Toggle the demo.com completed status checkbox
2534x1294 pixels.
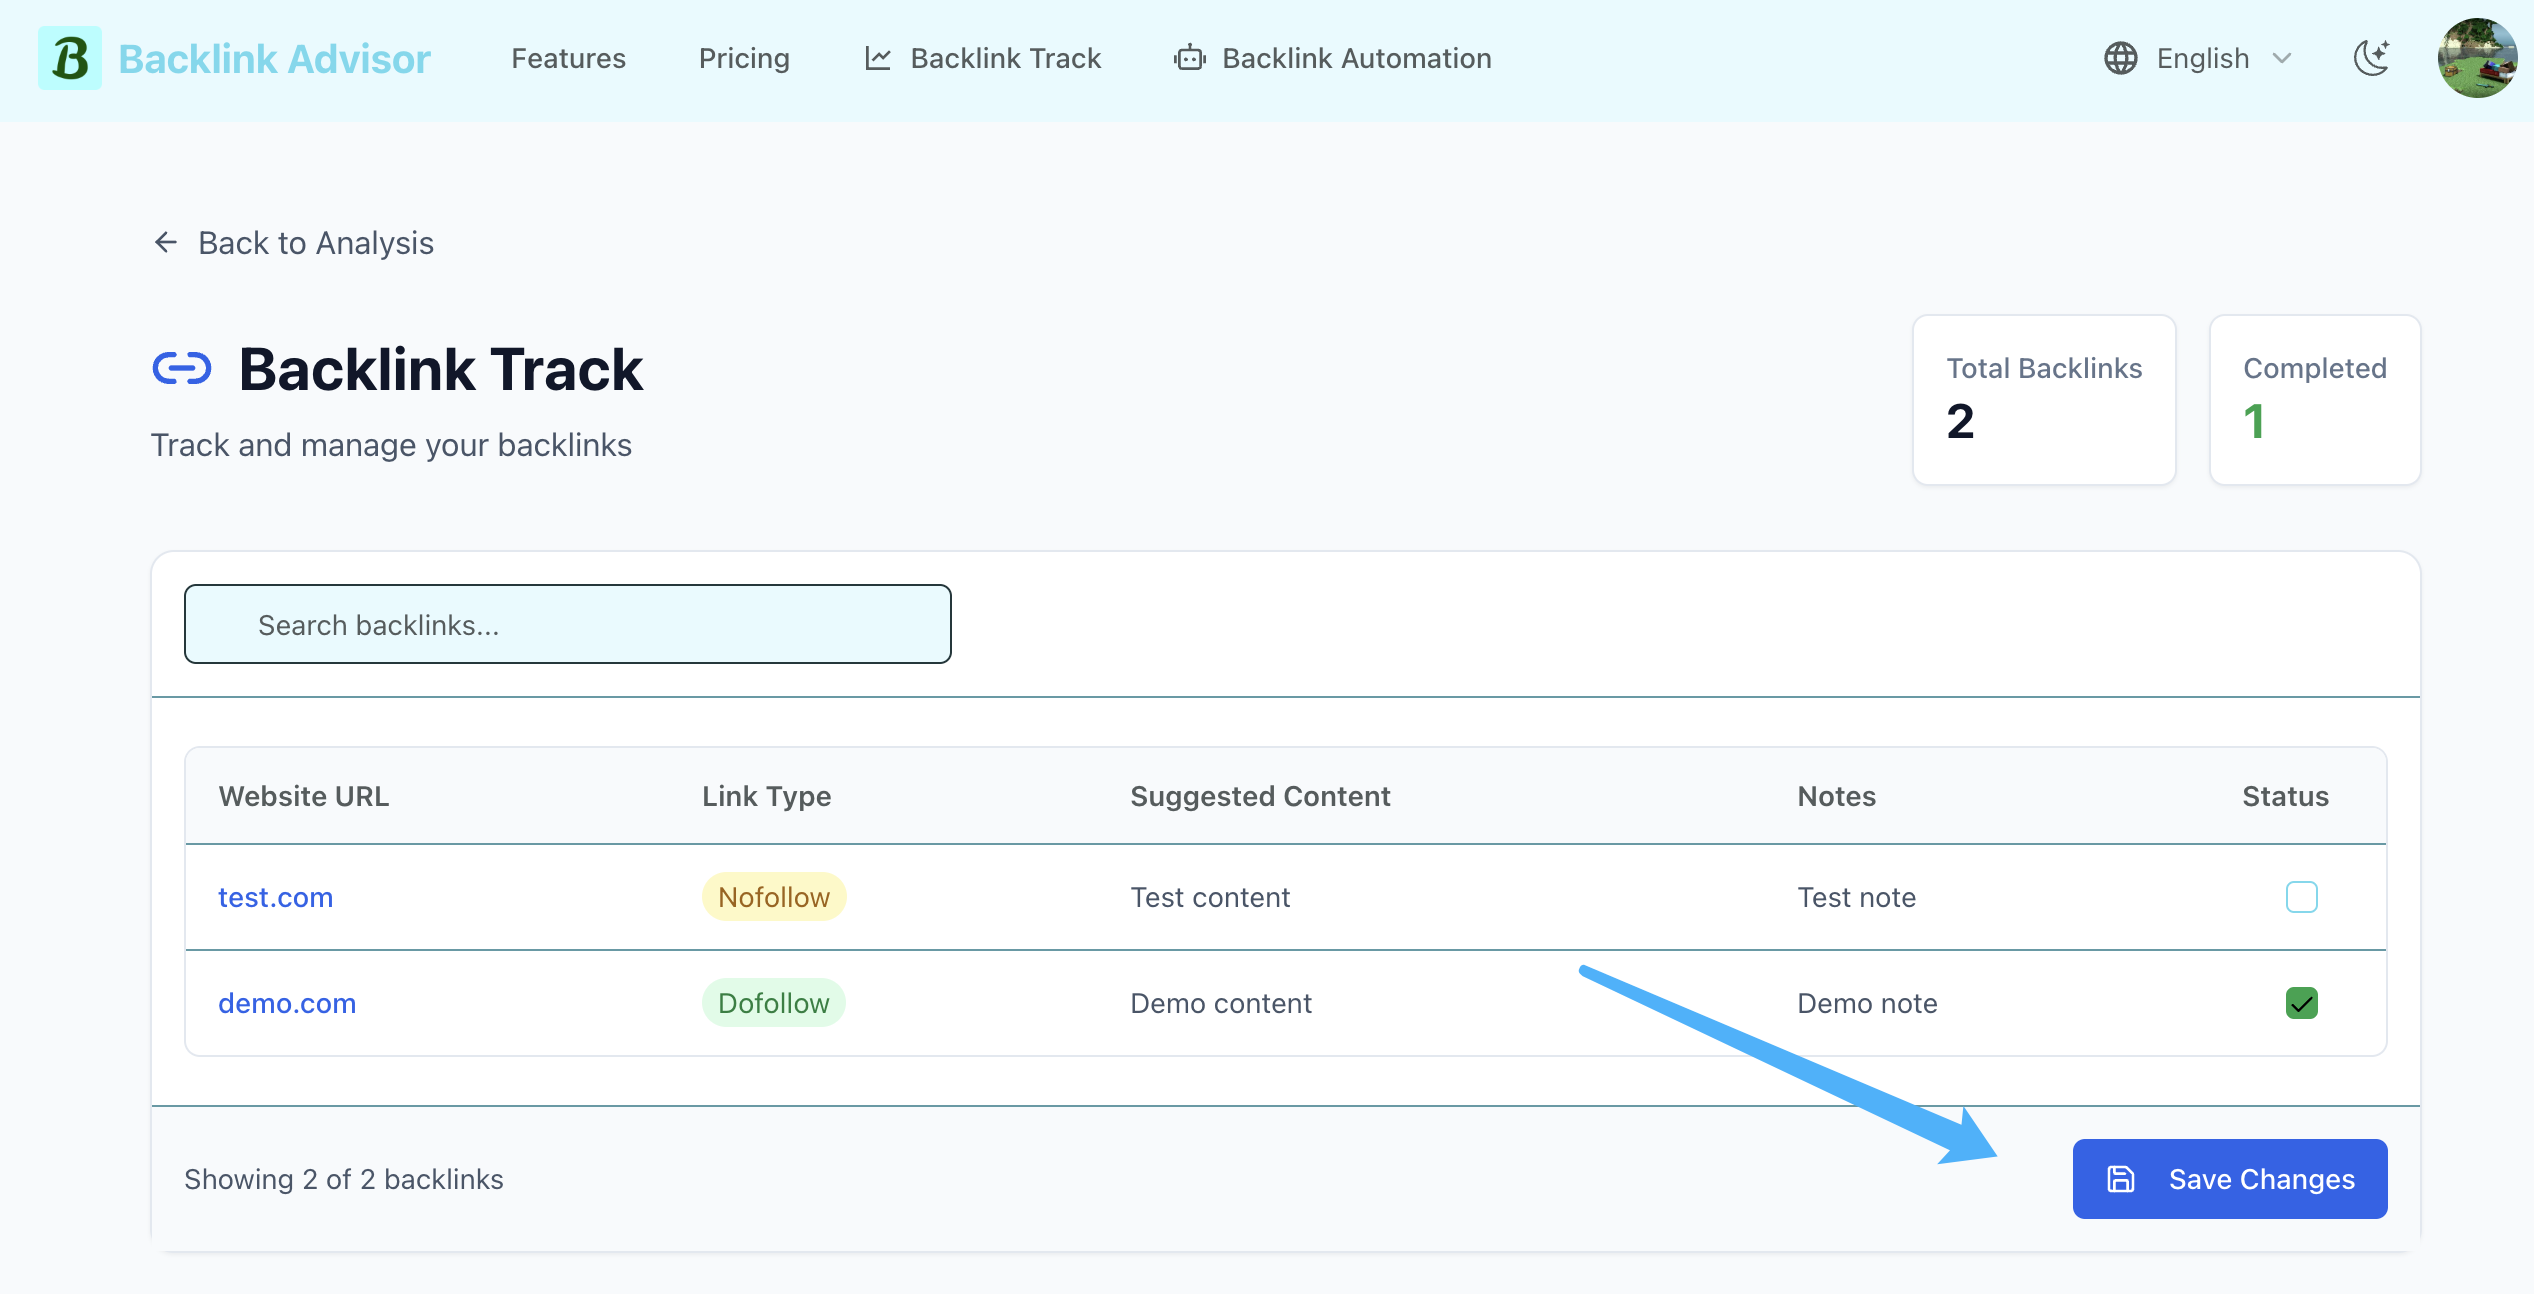[2301, 1004]
